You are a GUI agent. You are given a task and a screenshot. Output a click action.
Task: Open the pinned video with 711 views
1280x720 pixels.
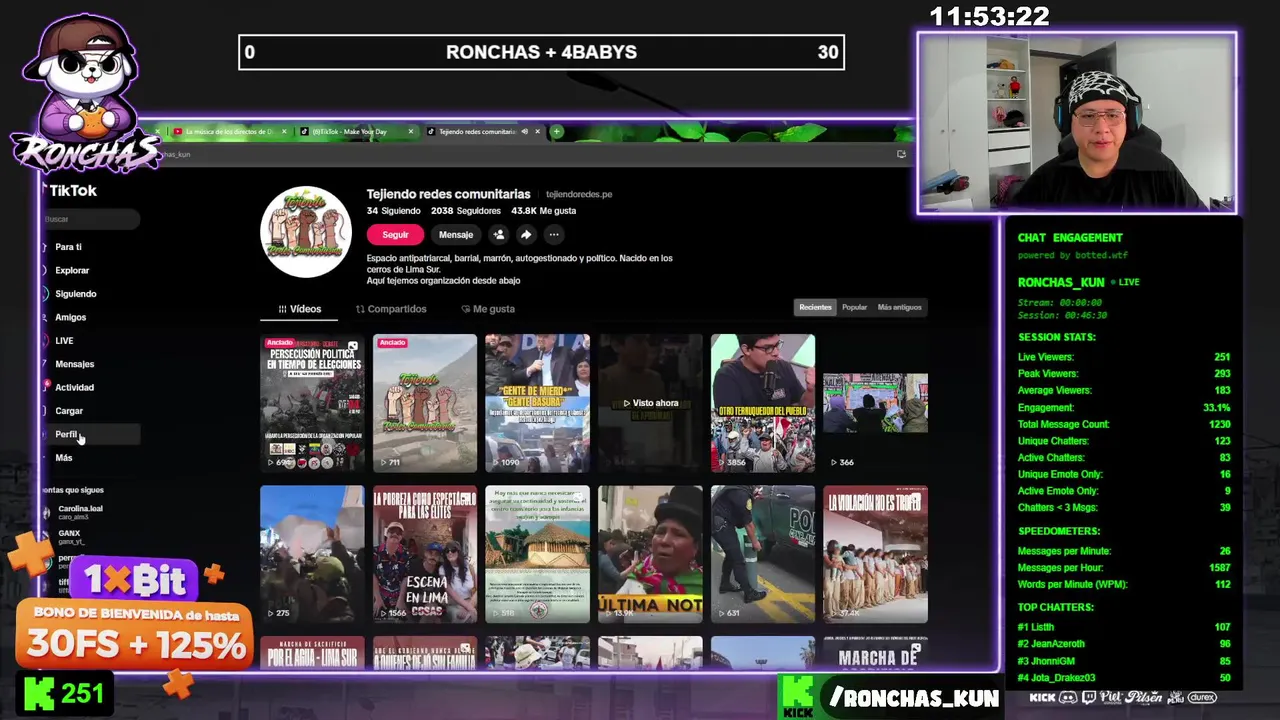(x=425, y=403)
